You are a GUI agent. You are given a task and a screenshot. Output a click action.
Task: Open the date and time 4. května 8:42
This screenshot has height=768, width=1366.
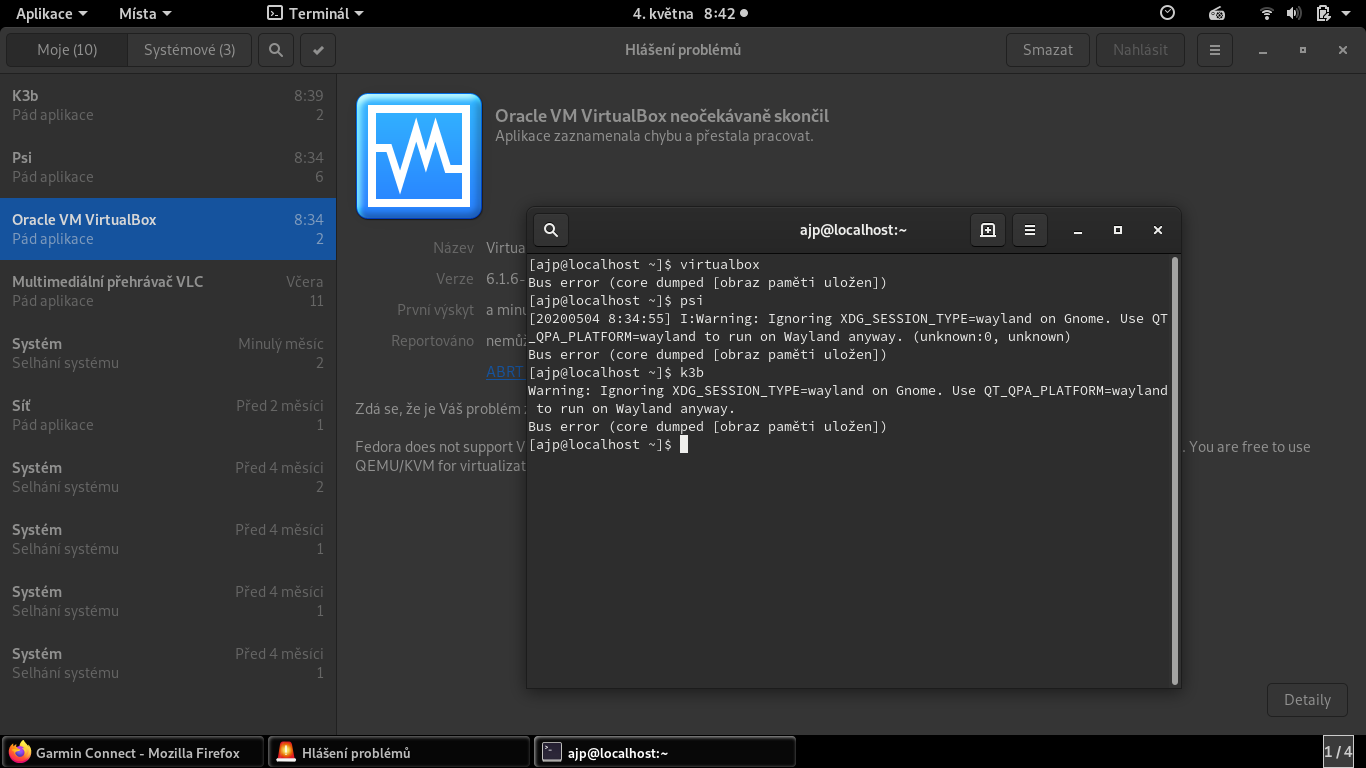[x=690, y=13]
